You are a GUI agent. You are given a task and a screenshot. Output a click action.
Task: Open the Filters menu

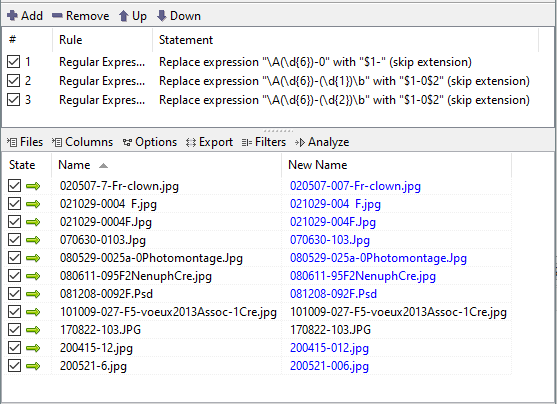click(264, 142)
